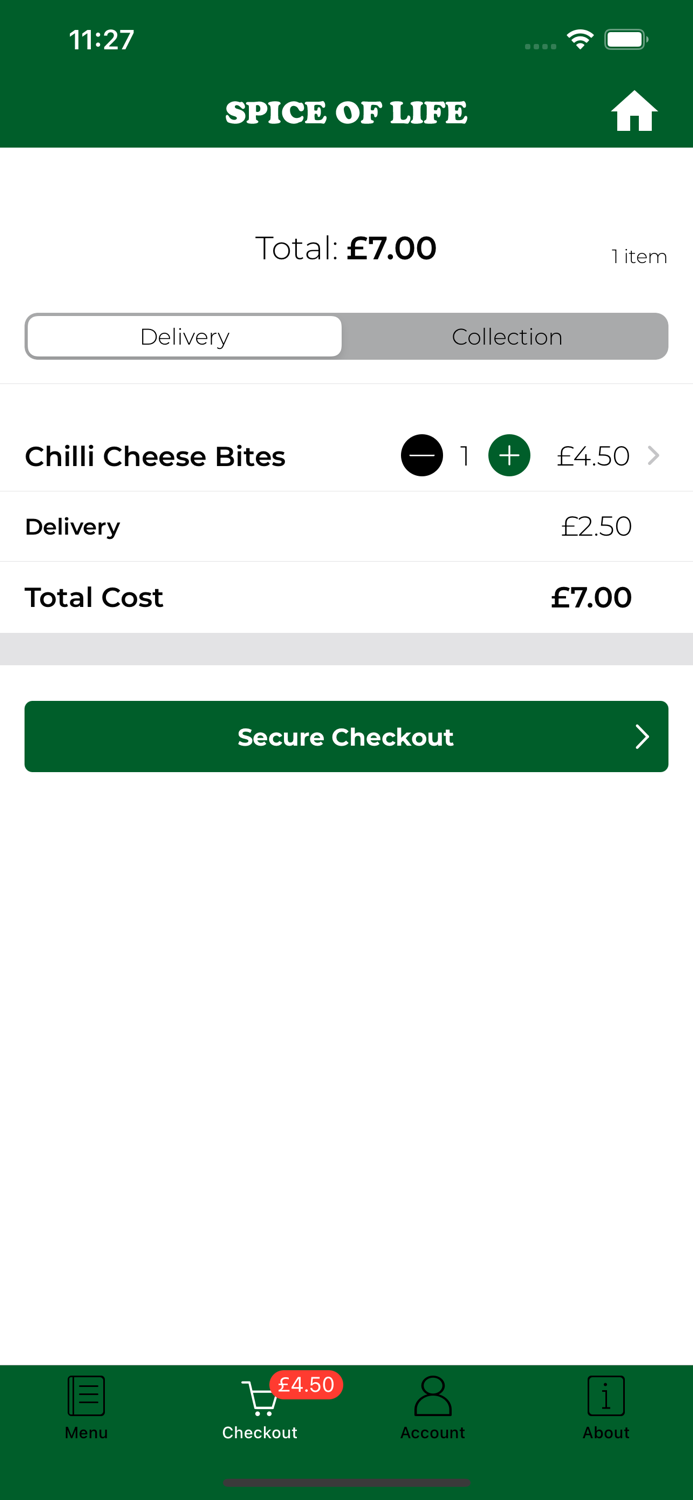693x1500 pixels.
Task: Tap the Chilli Cheese Bites item row
Action: [155, 455]
